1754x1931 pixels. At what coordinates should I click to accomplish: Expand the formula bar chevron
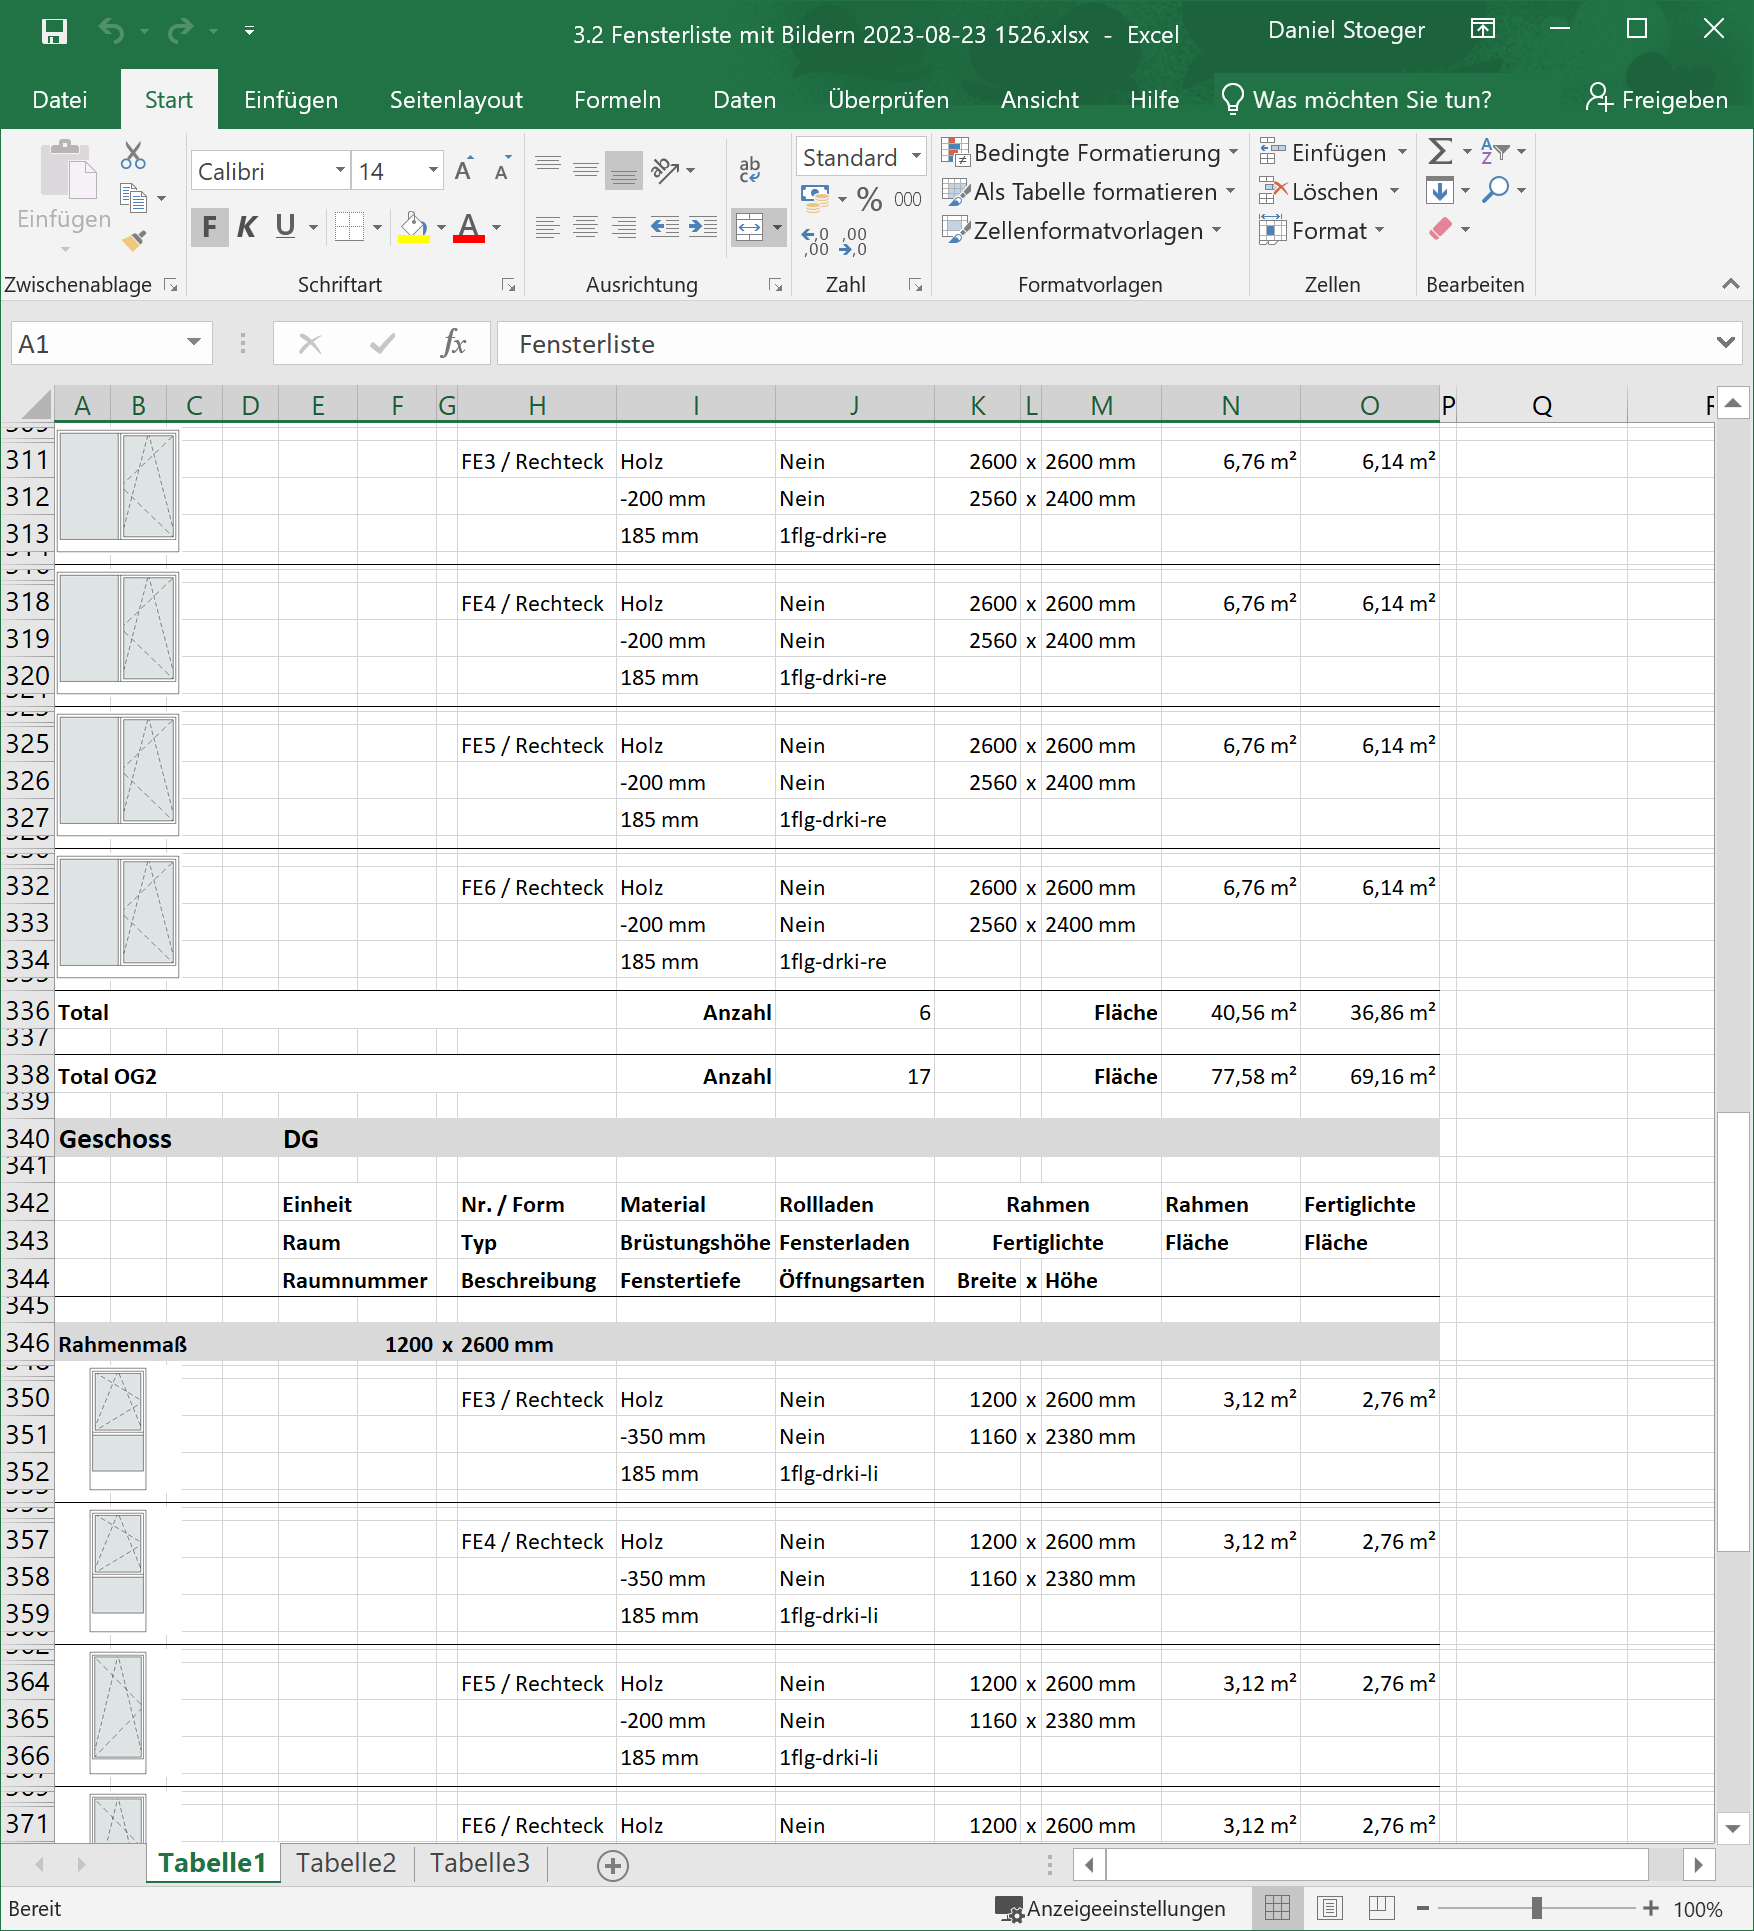(x=1725, y=343)
